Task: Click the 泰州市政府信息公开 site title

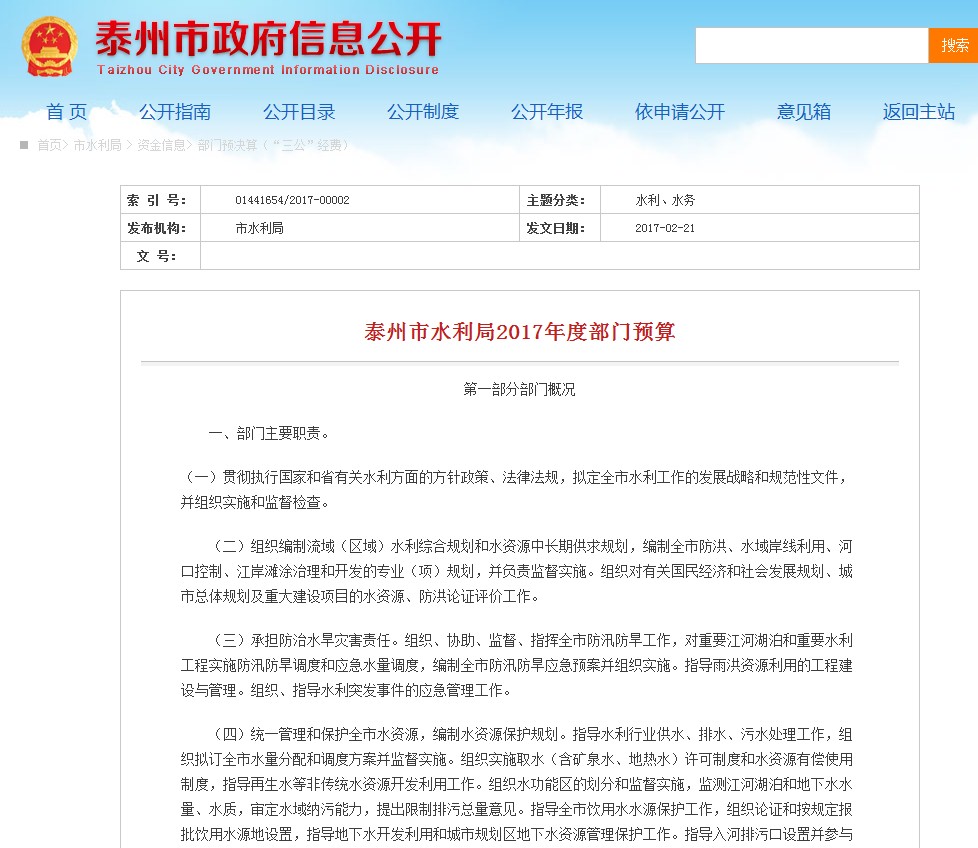Action: click(x=268, y=41)
